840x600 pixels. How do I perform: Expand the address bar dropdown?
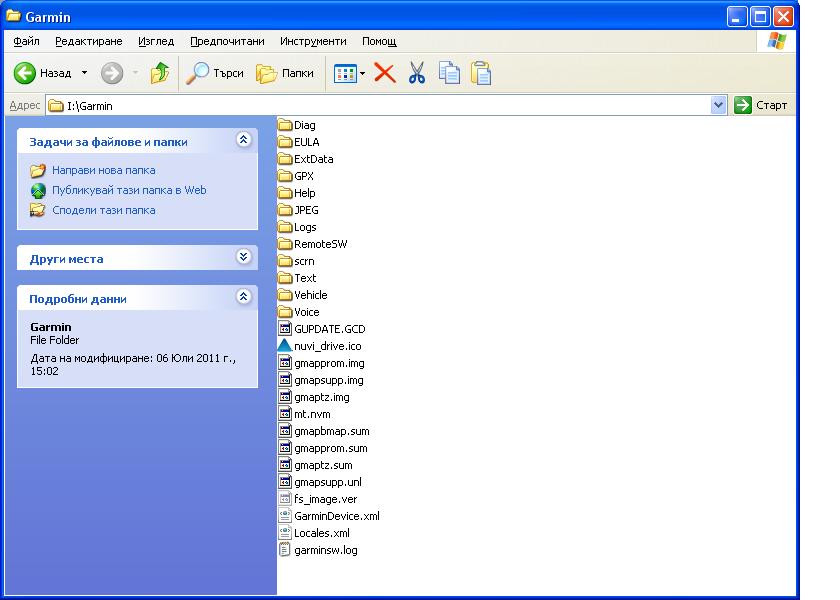(718, 105)
